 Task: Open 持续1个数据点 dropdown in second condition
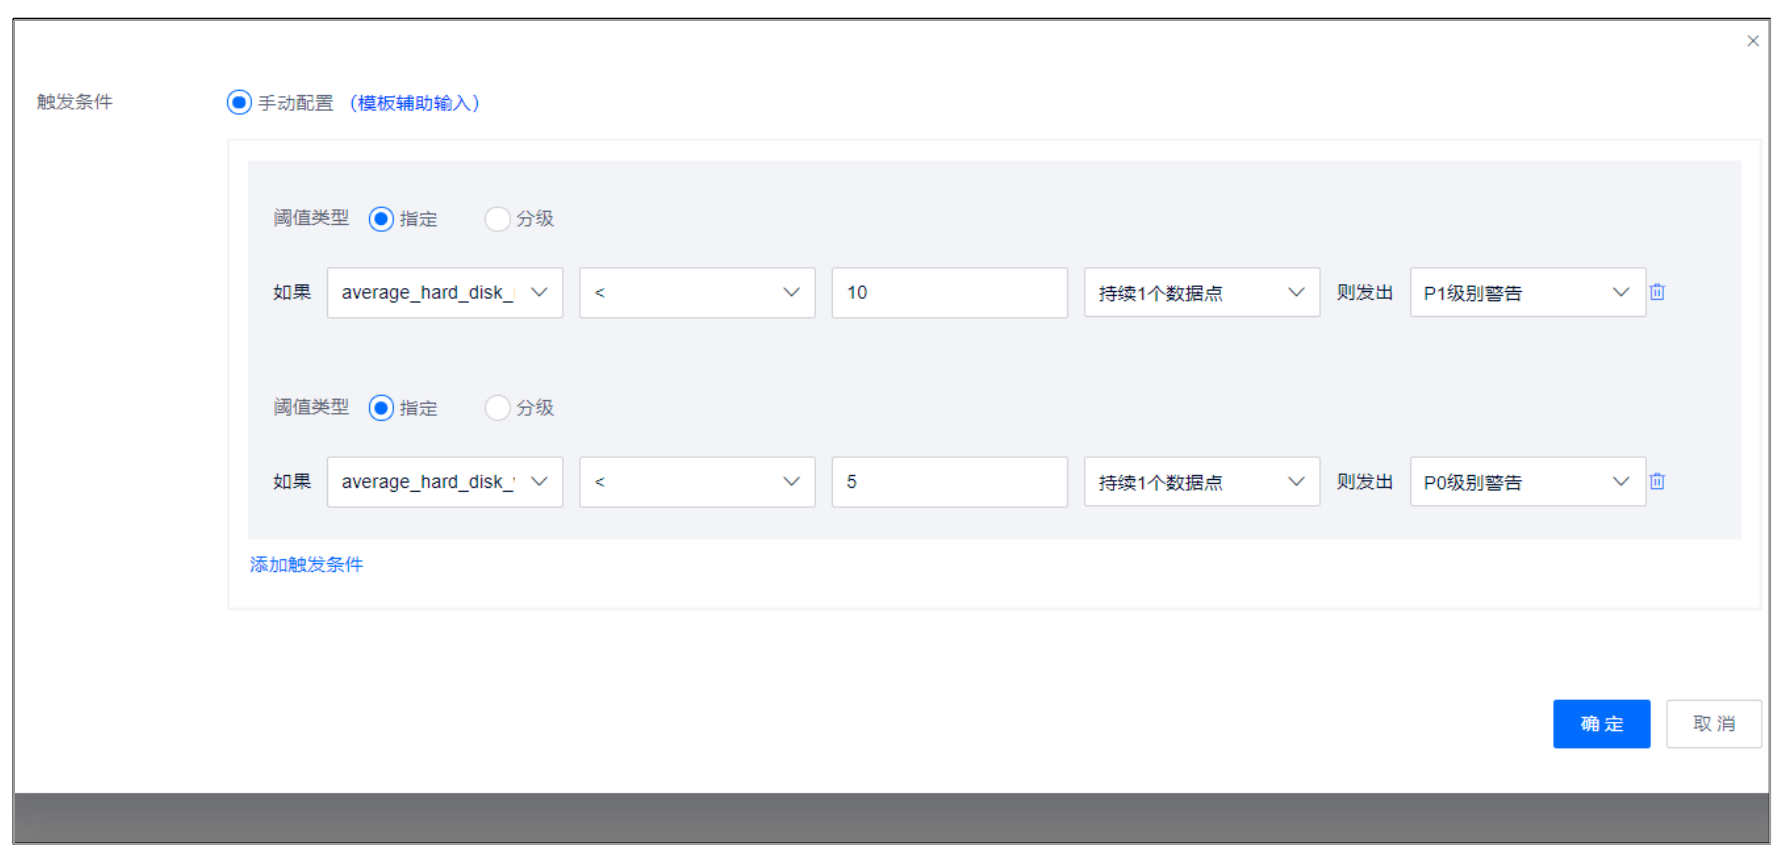(1202, 481)
